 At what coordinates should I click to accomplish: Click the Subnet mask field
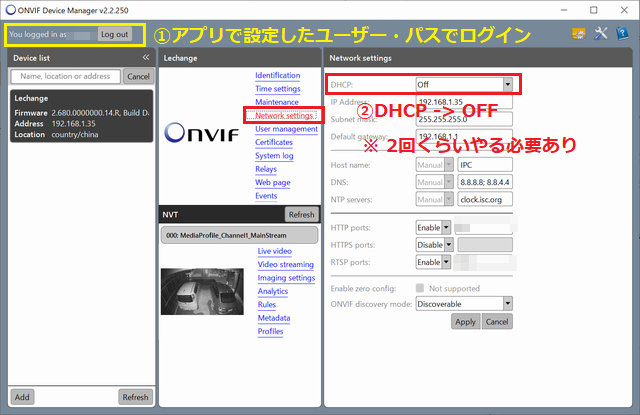464,119
